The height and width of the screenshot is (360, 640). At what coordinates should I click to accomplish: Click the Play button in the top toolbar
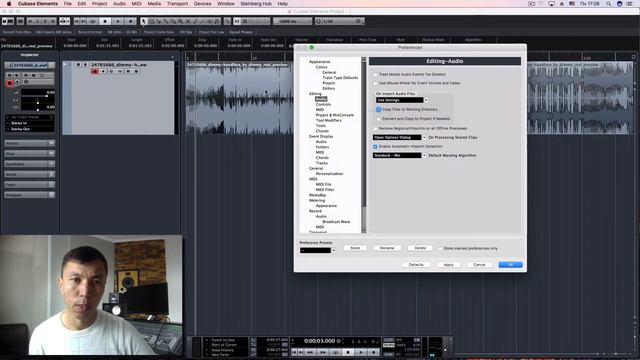(x=118, y=21)
